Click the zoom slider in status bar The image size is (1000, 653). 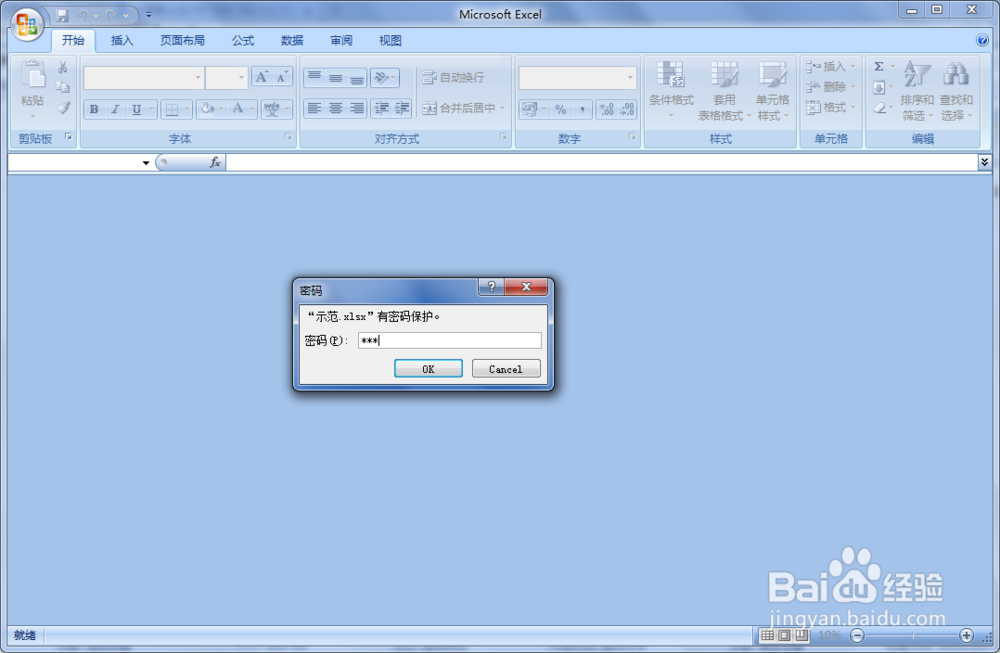(912, 635)
